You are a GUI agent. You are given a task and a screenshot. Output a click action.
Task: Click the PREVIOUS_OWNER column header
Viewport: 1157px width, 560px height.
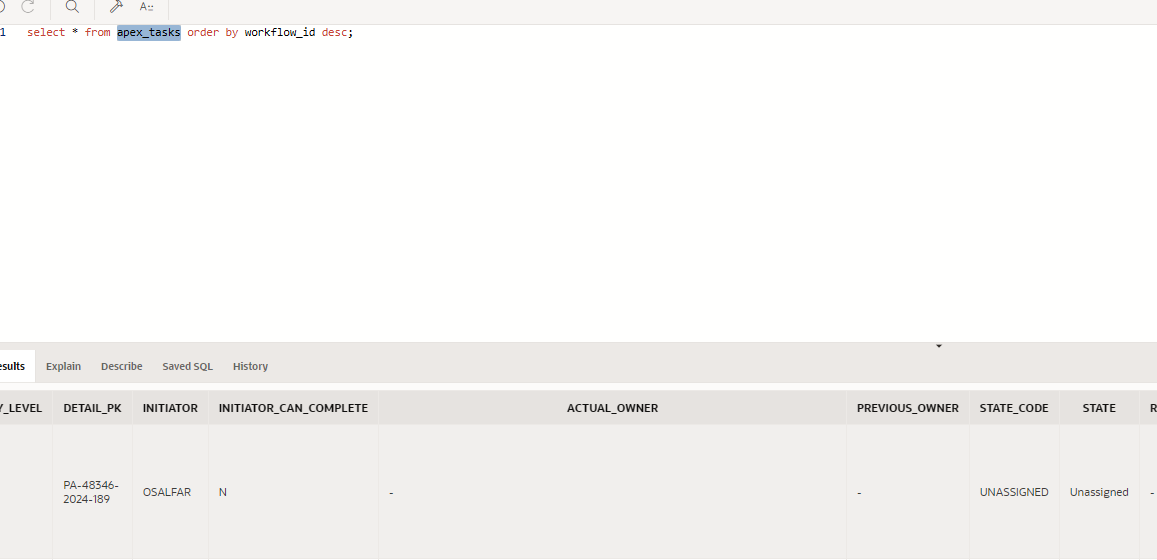(908, 408)
